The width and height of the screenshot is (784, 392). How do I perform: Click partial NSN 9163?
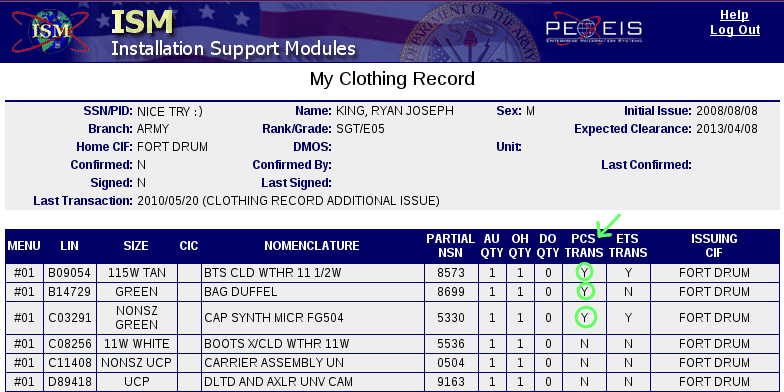click(450, 382)
